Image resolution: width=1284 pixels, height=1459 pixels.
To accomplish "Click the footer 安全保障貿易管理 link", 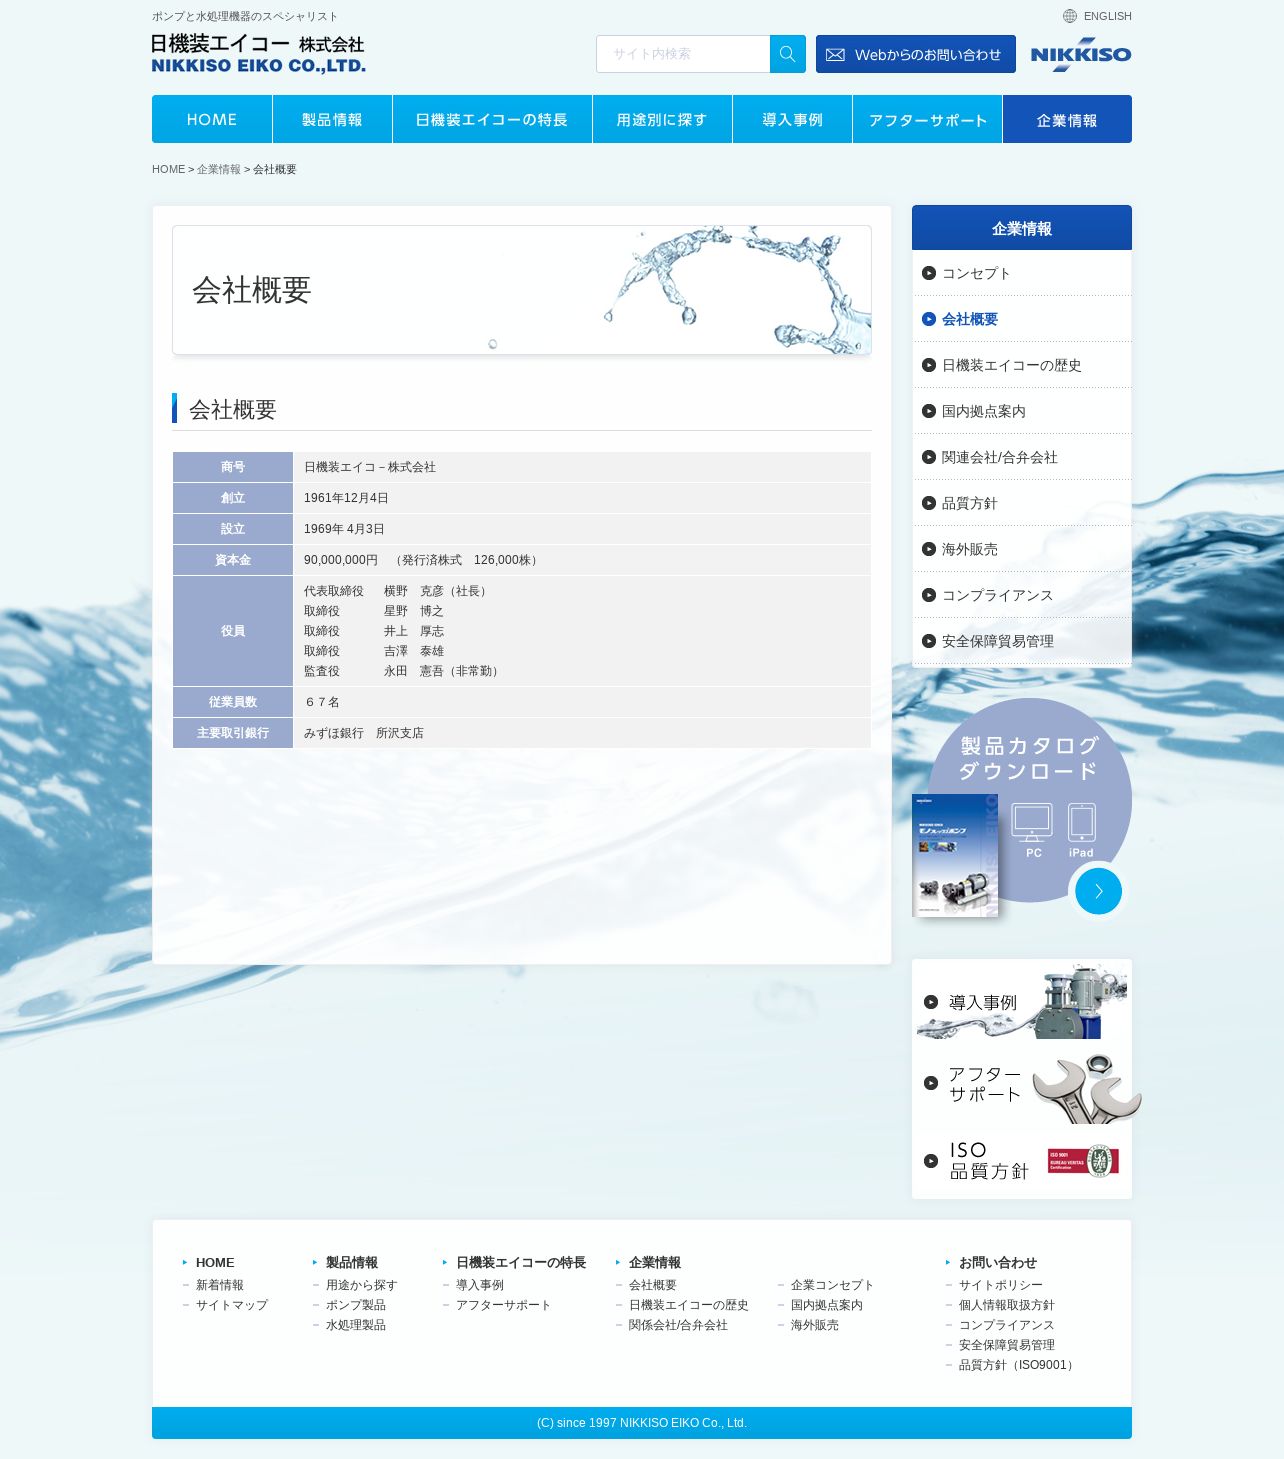I will point(1007,1345).
